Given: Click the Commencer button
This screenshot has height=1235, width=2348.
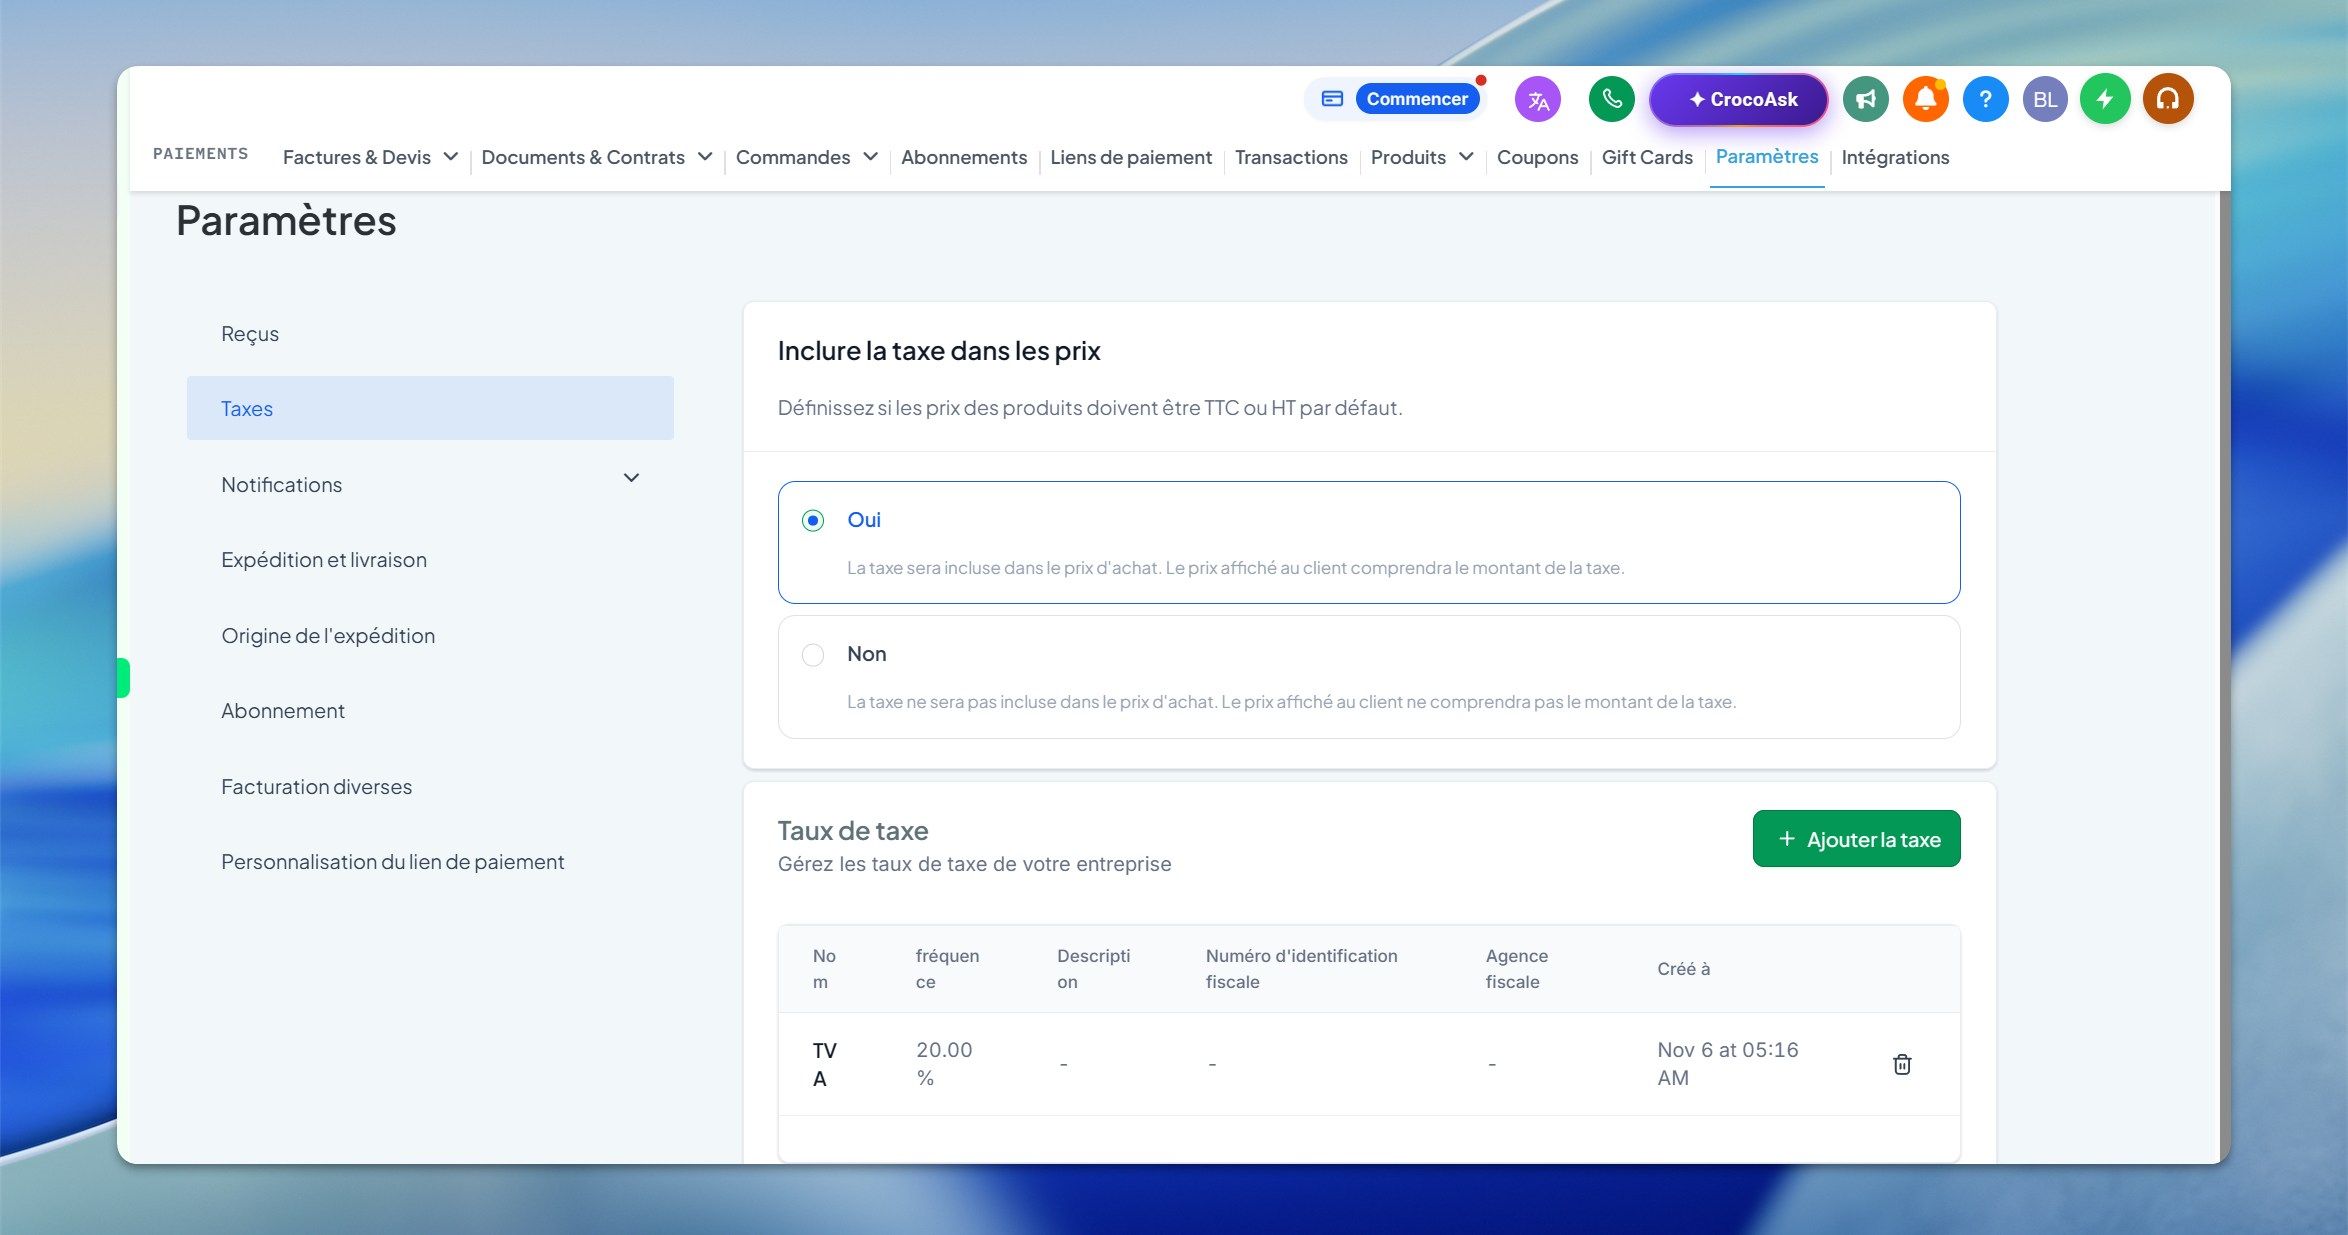Looking at the screenshot, I should pos(1417,99).
